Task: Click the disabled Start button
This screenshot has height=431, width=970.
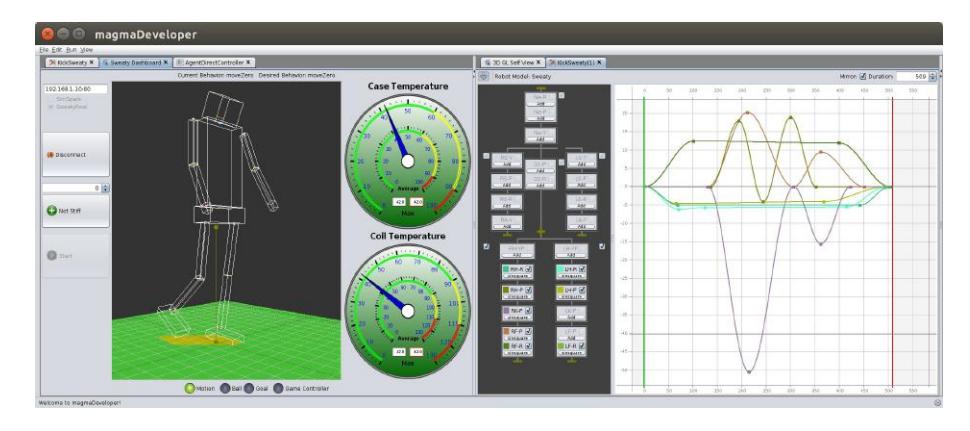Action: click(75, 255)
